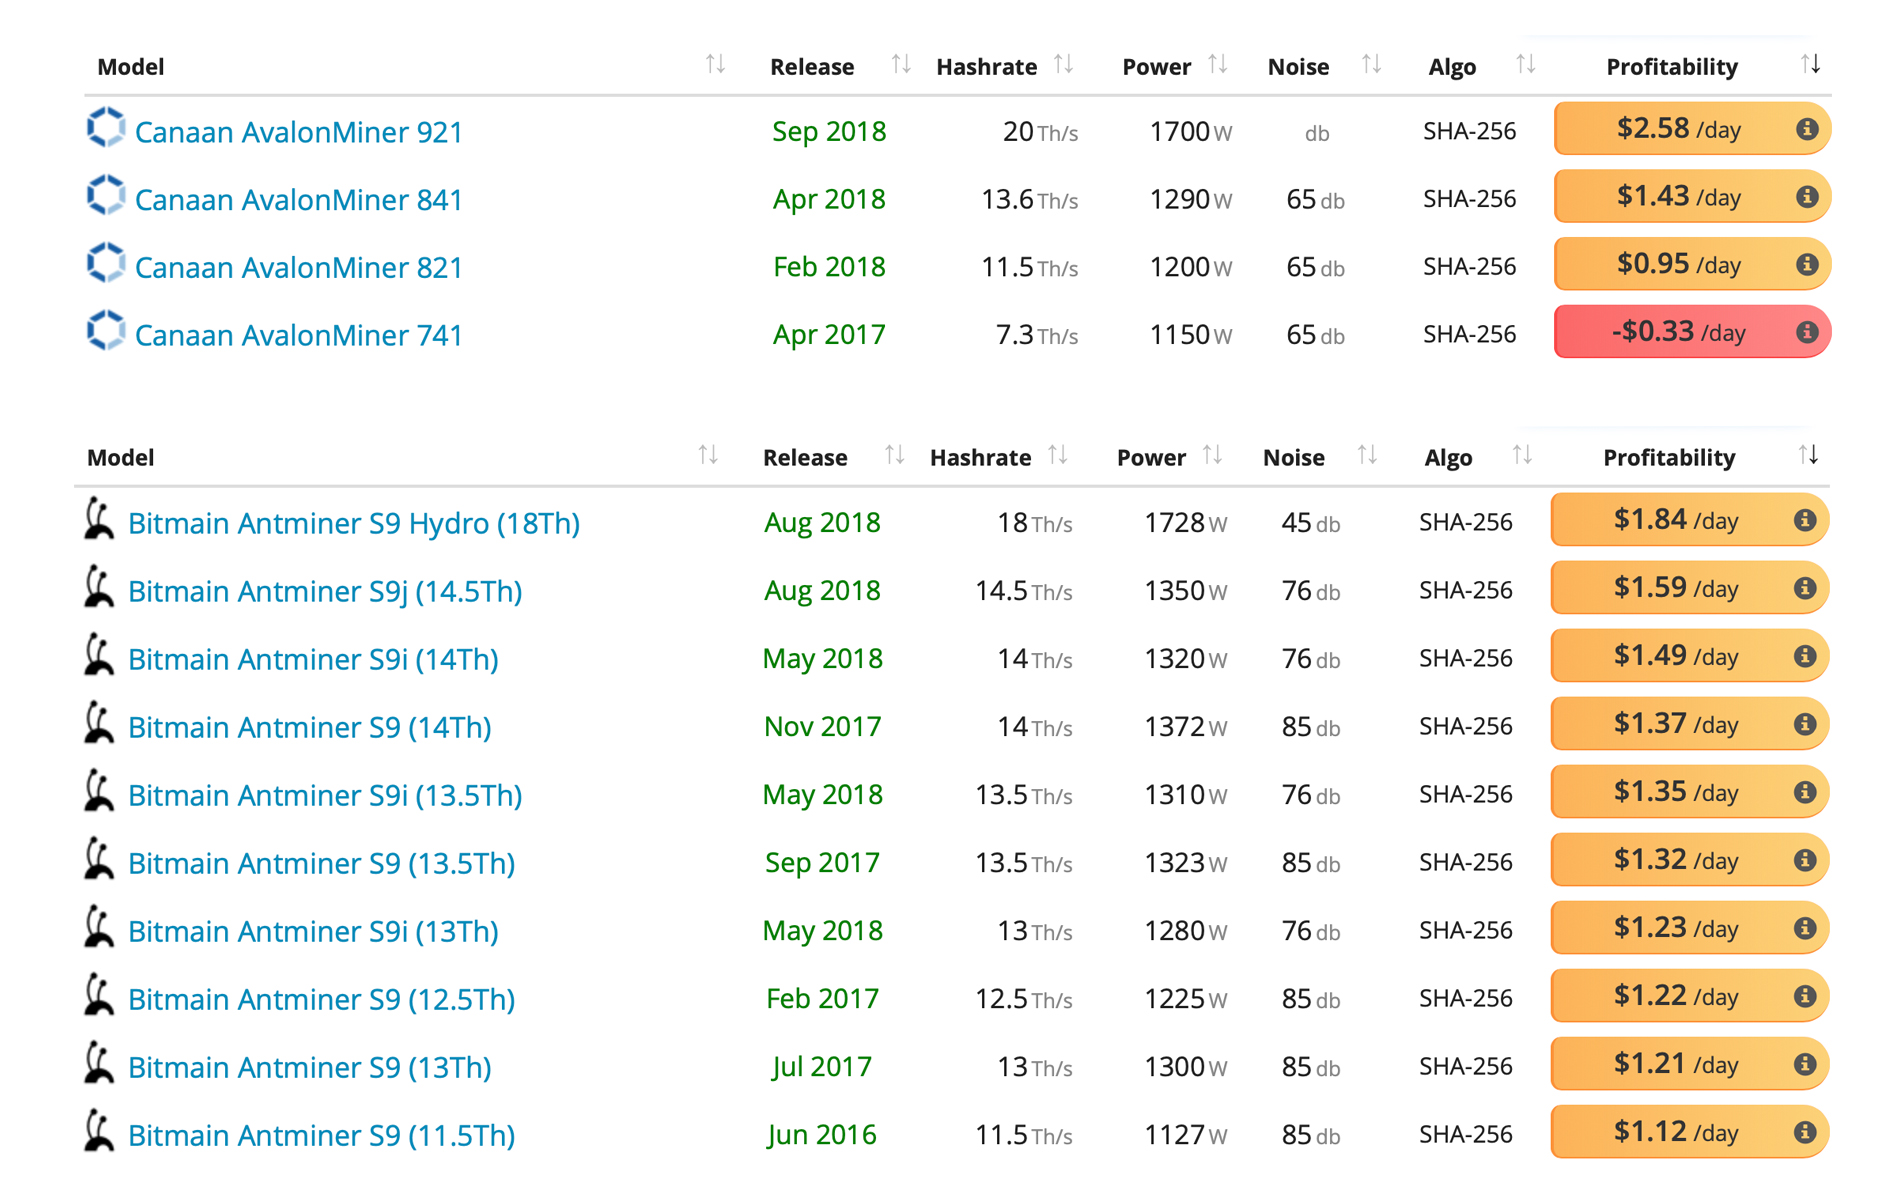1900x1200 pixels.
Task: Select the Jun 2016 release date
Action: tap(822, 1135)
